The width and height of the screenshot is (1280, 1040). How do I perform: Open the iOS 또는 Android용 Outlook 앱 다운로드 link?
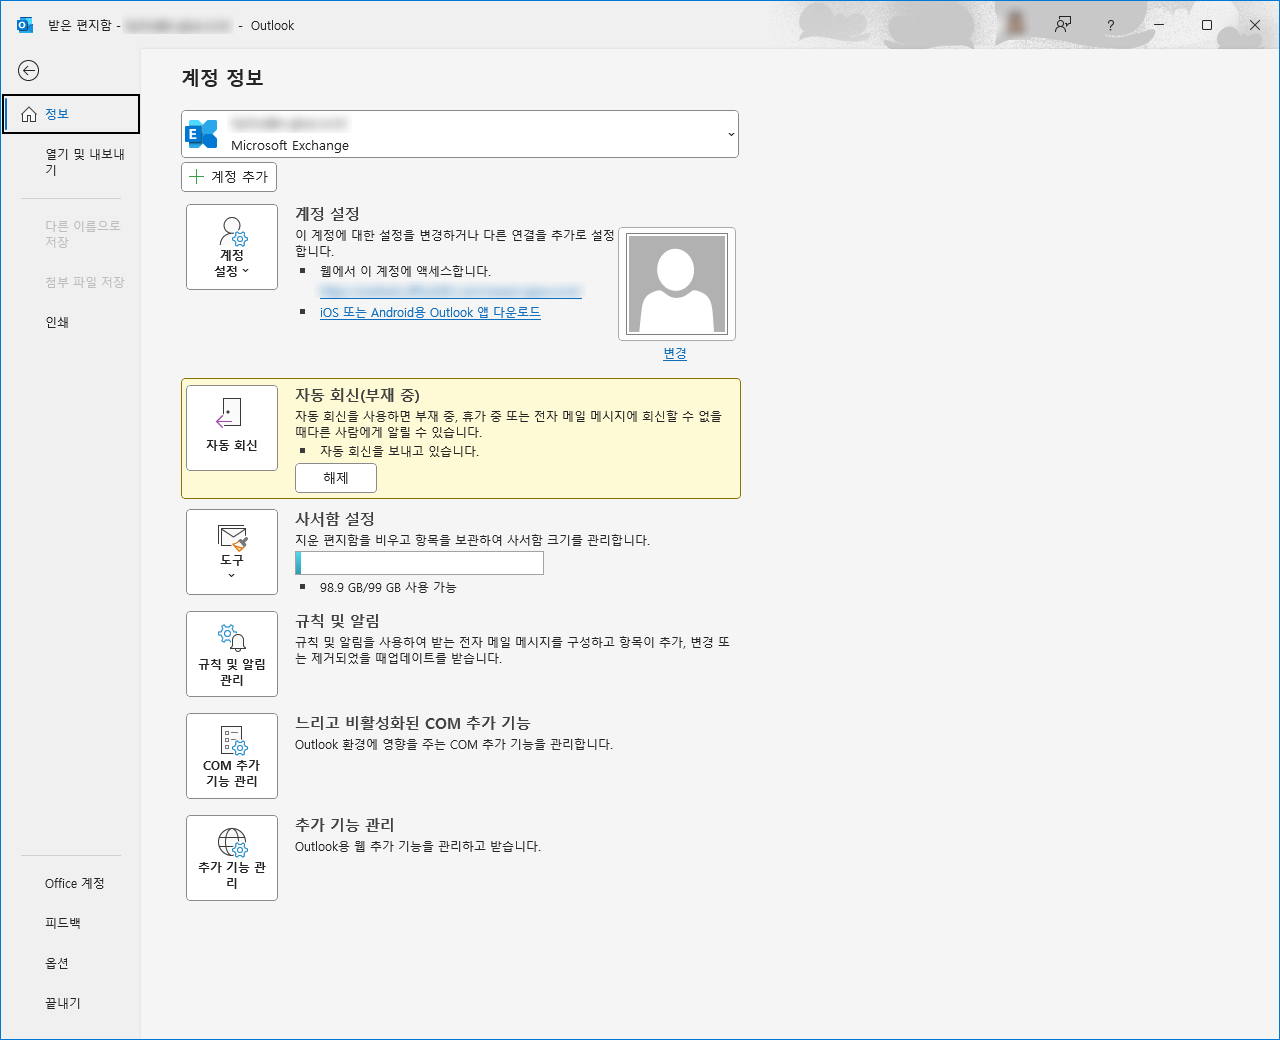430,313
